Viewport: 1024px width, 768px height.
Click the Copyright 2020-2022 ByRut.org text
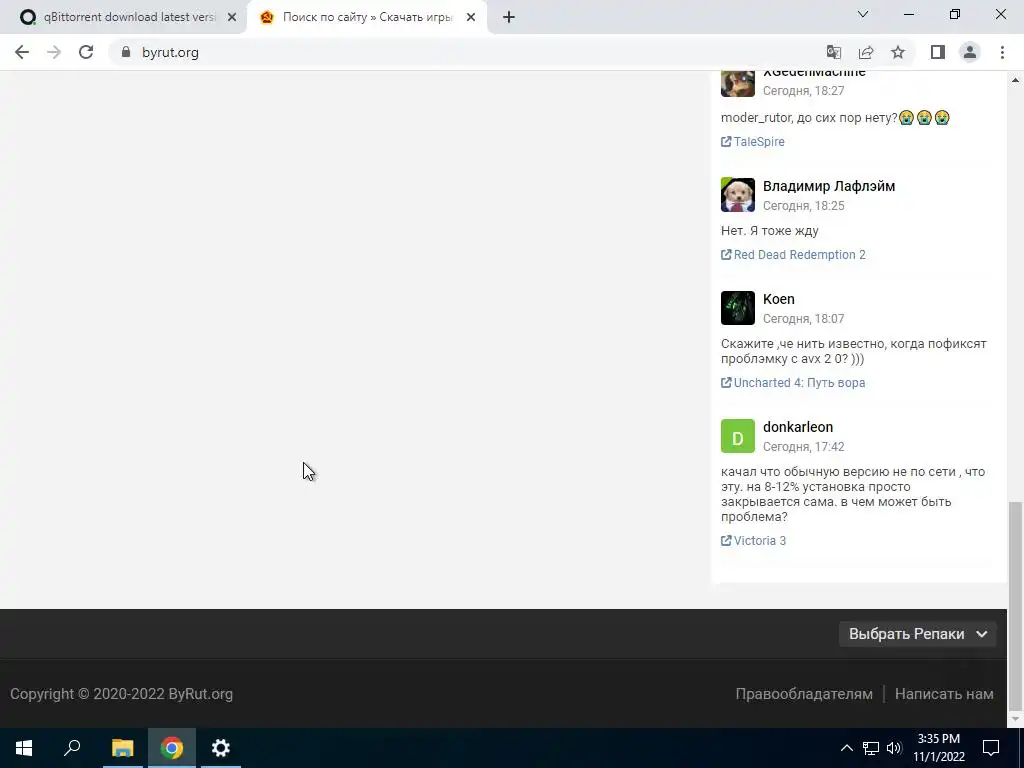point(121,694)
